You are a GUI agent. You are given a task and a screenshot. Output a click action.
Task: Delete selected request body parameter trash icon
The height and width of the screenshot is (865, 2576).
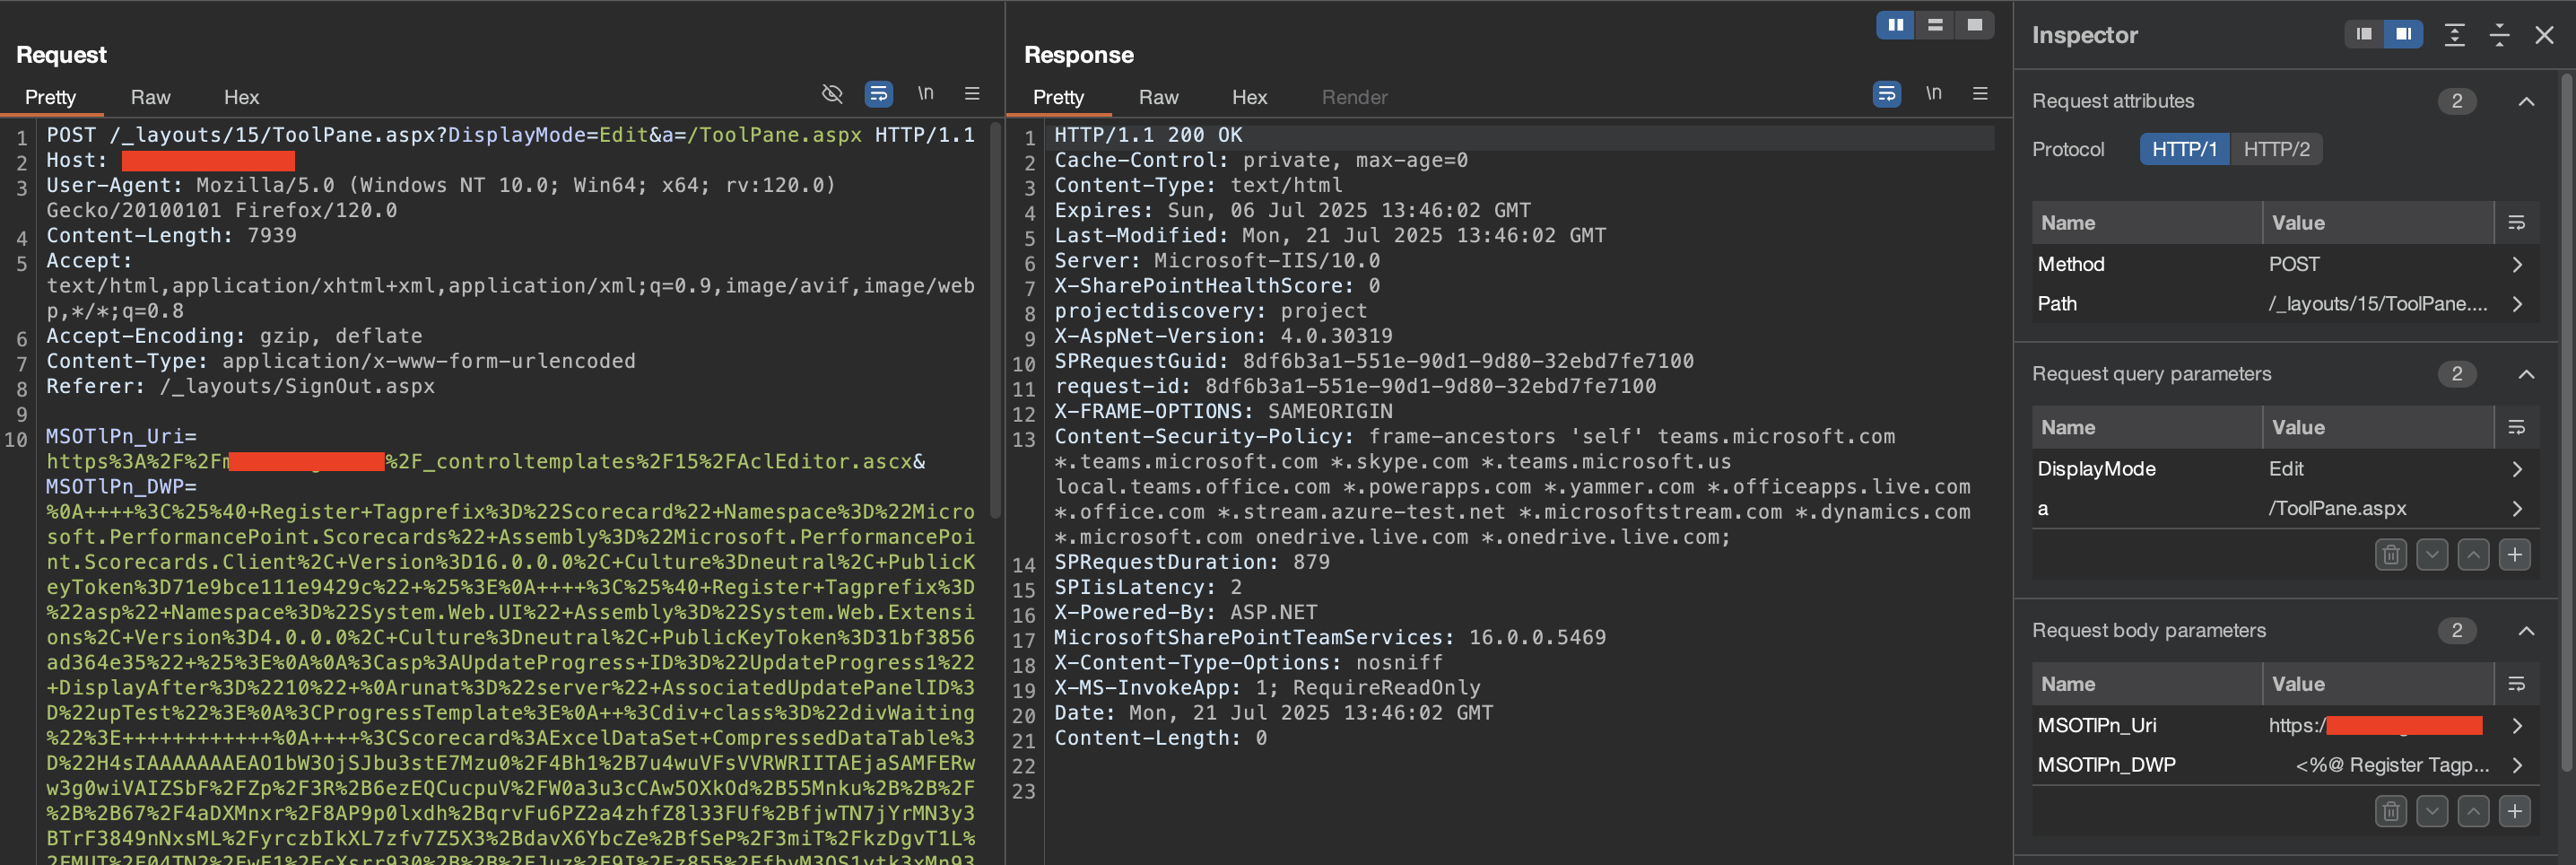point(2391,811)
